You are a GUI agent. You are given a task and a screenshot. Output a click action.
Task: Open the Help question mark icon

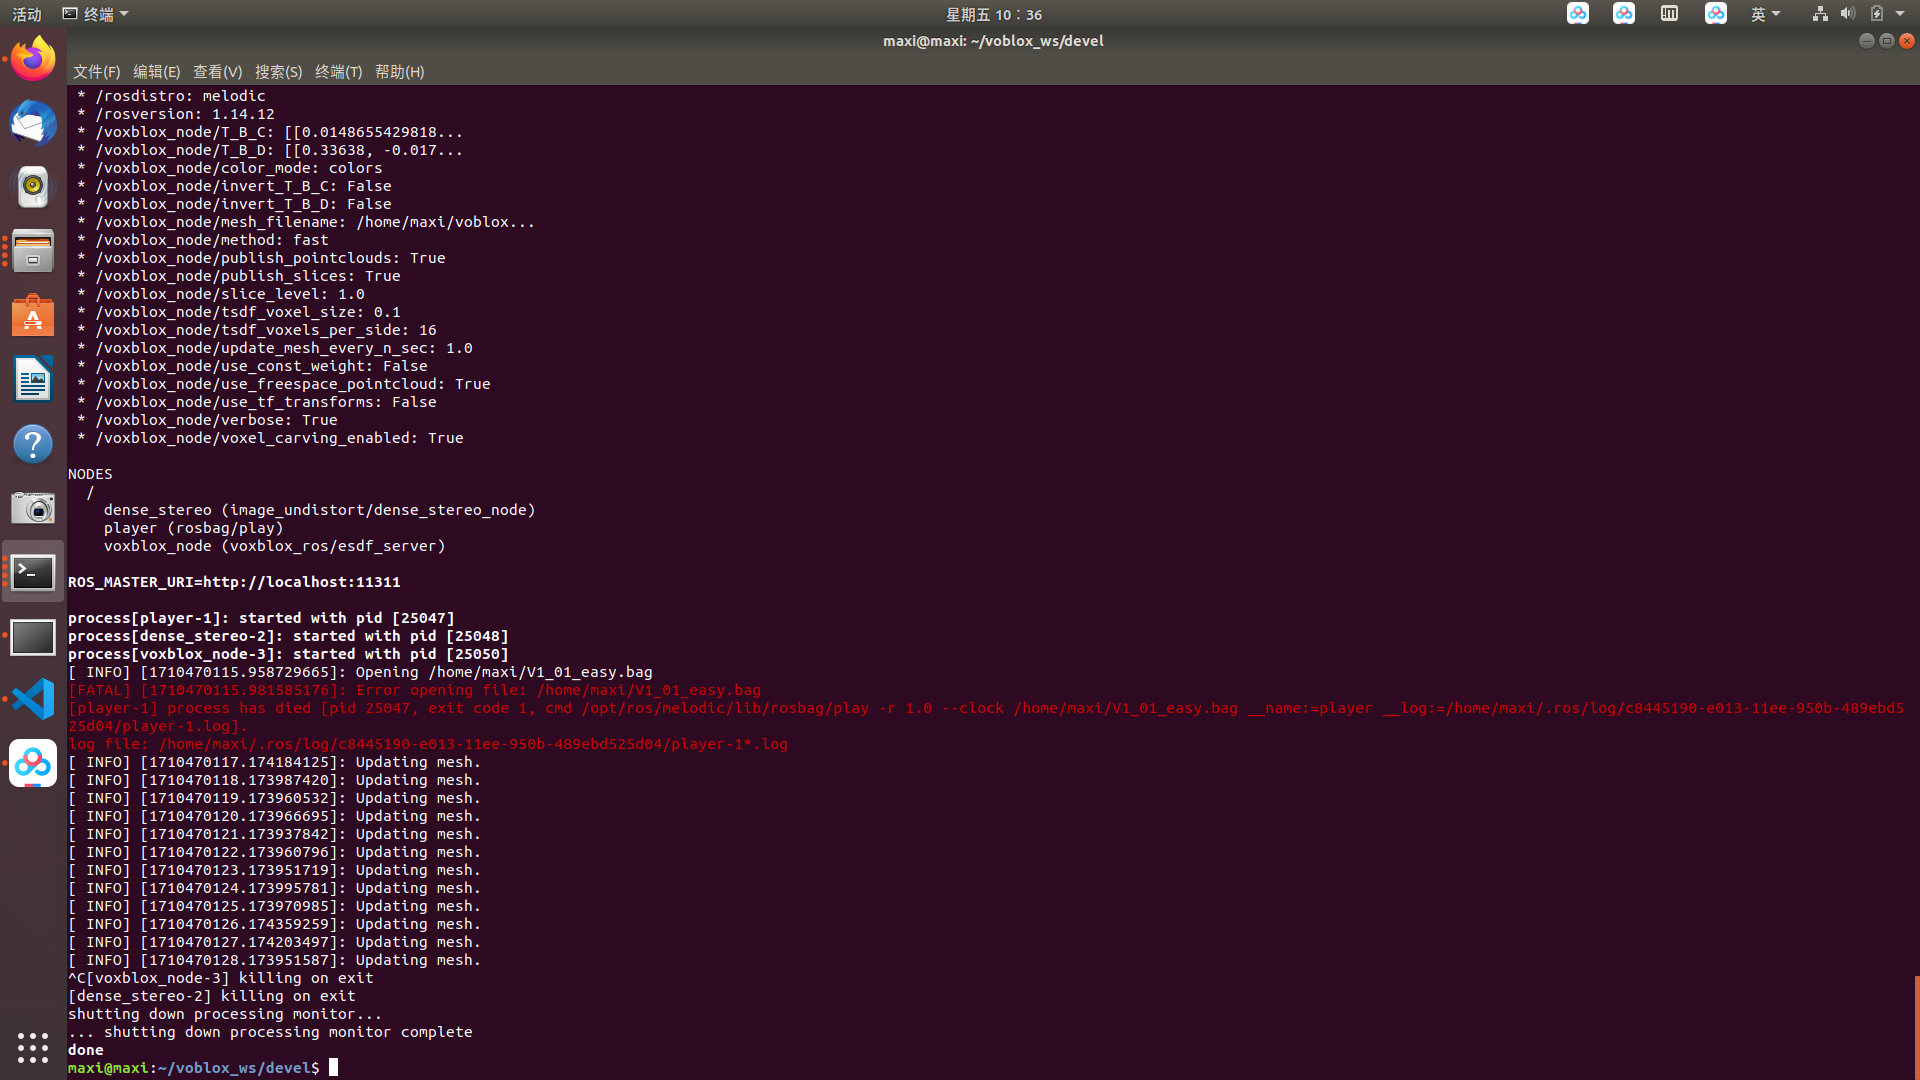coord(33,444)
